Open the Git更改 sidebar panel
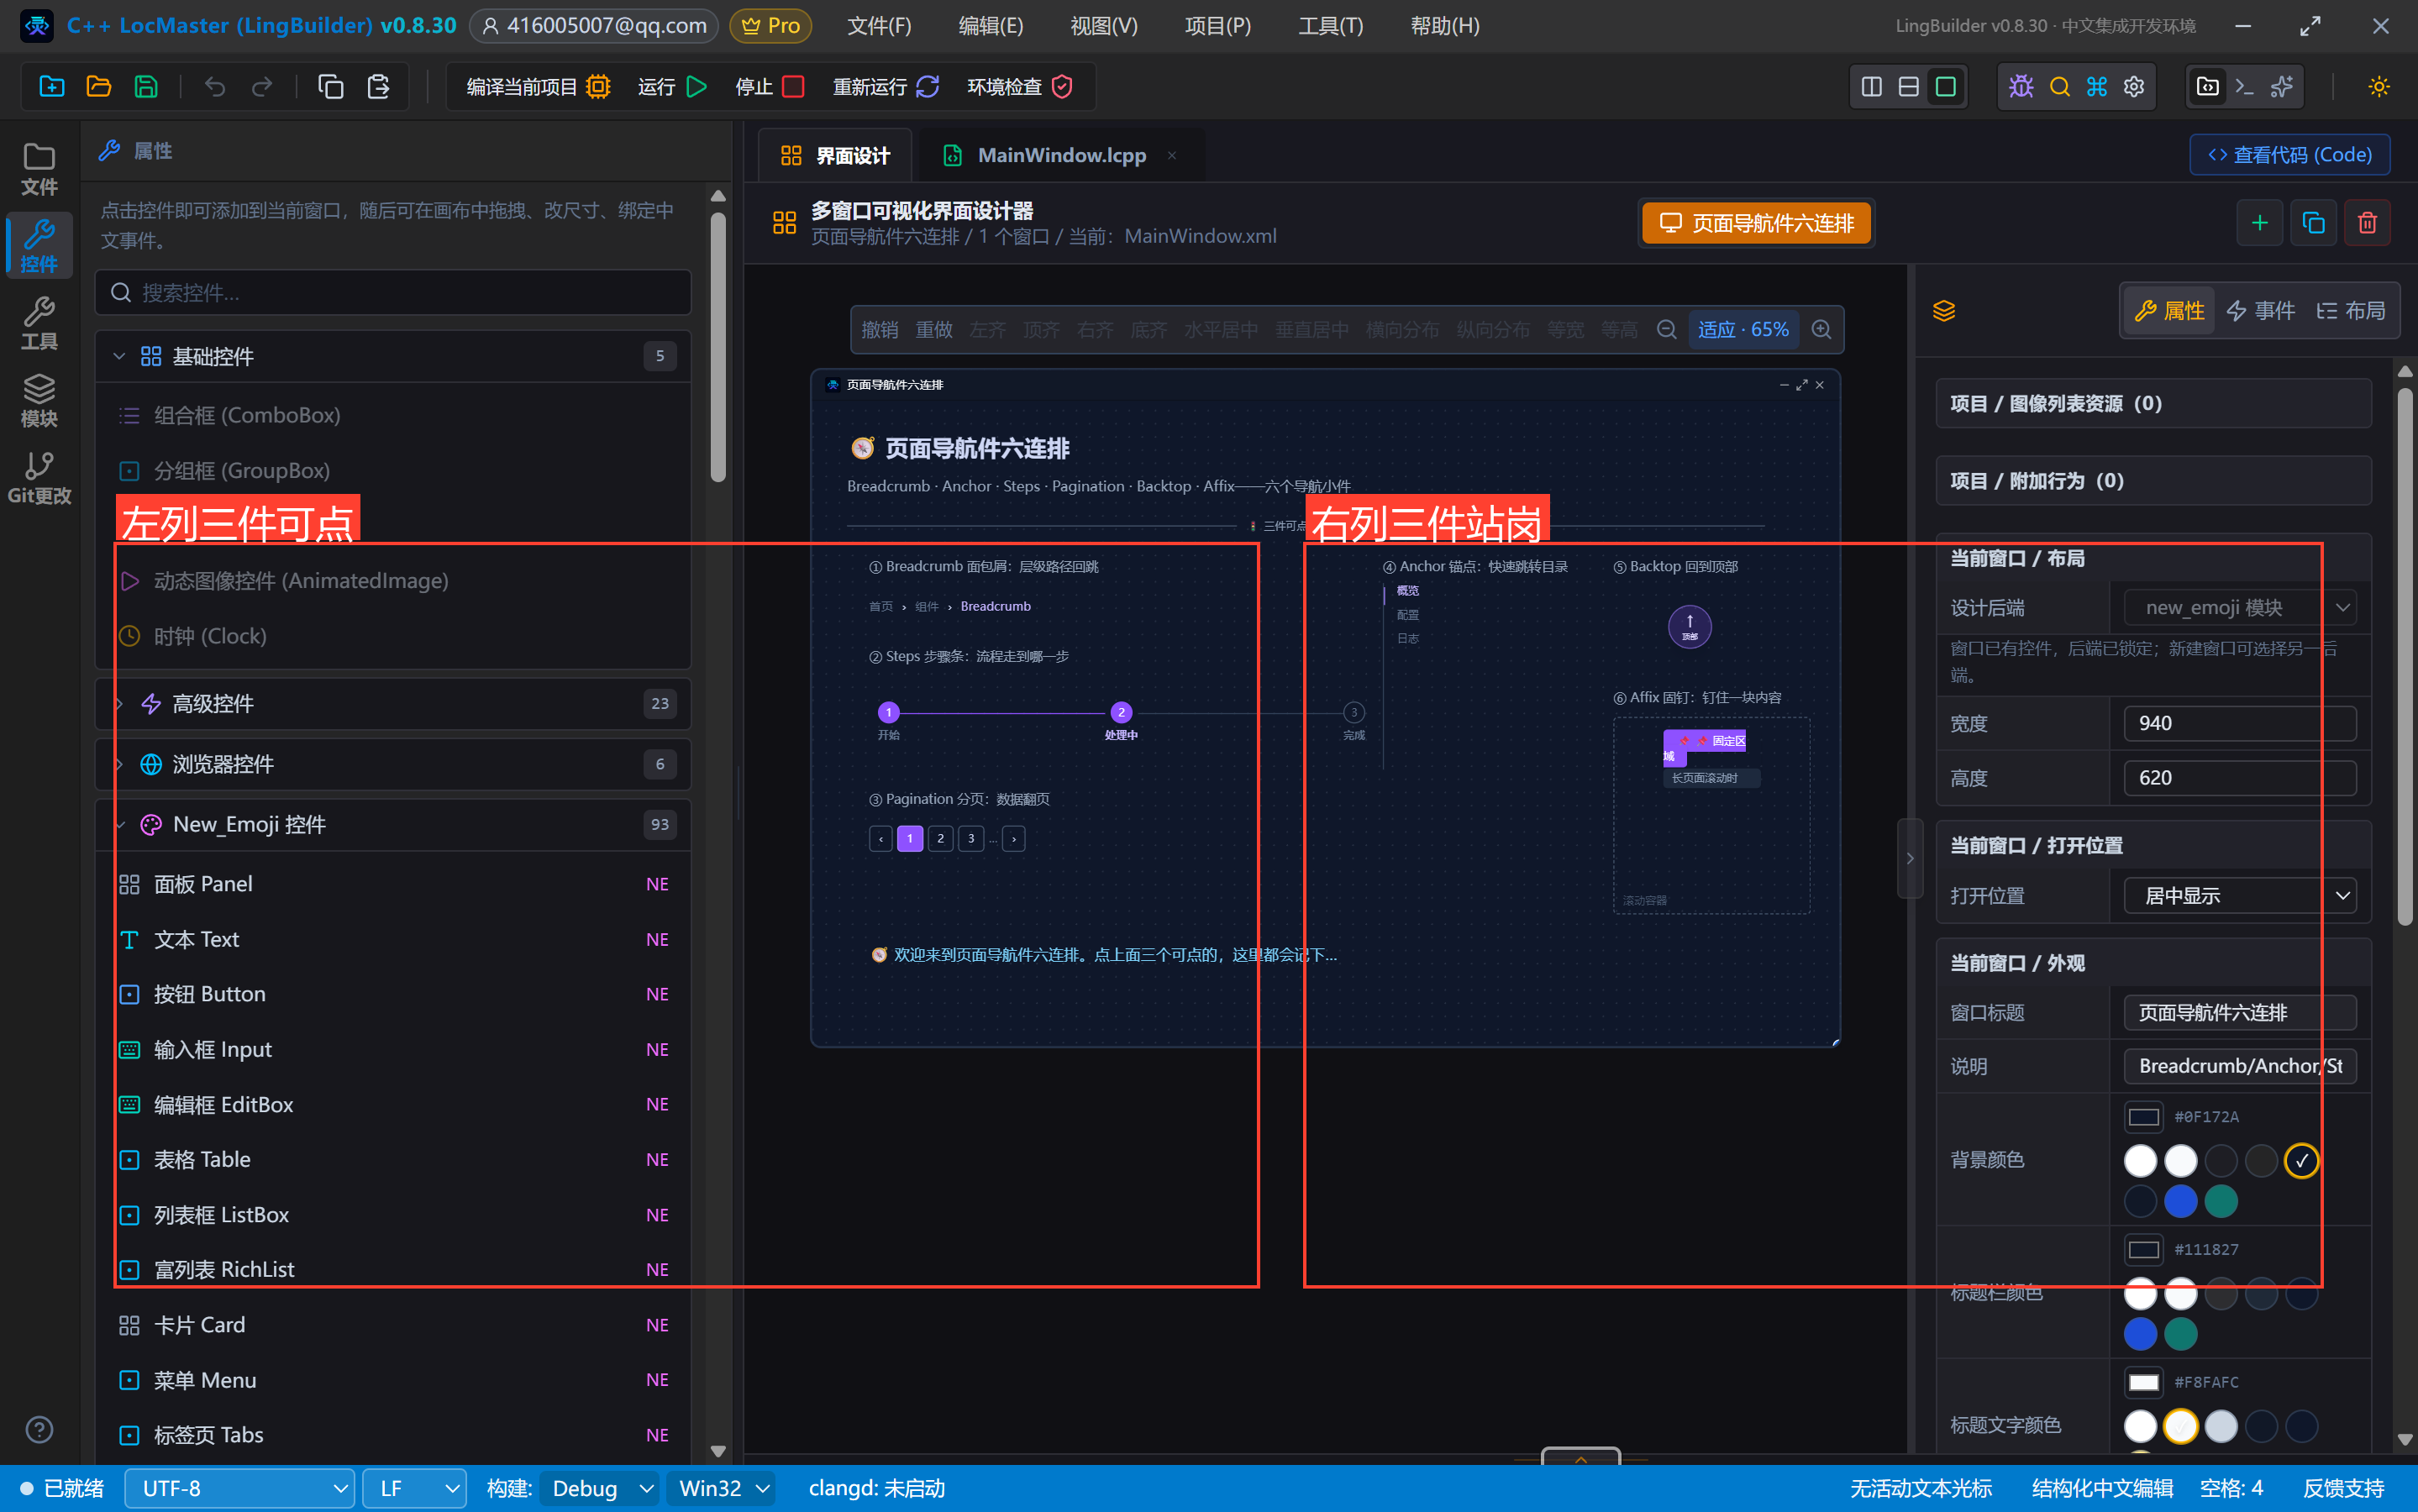 pyautogui.click(x=39, y=478)
